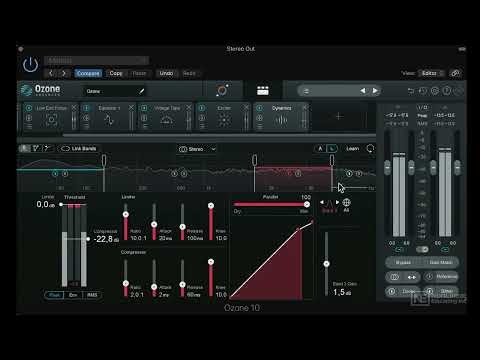
Task: Click the Limiter Ratio slider handle
Action: tap(126, 214)
